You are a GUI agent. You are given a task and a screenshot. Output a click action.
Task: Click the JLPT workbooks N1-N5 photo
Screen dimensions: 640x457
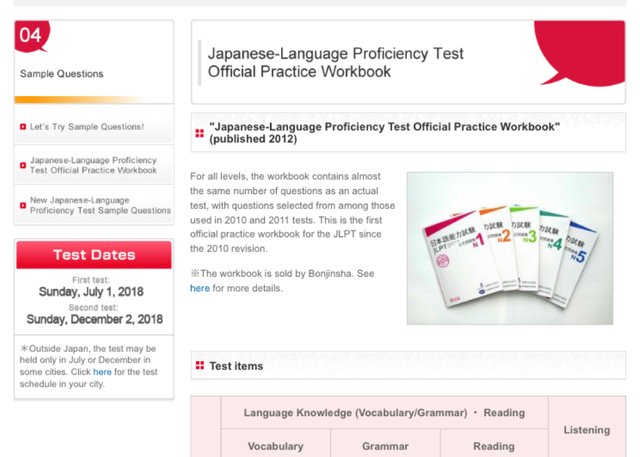click(x=510, y=248)
